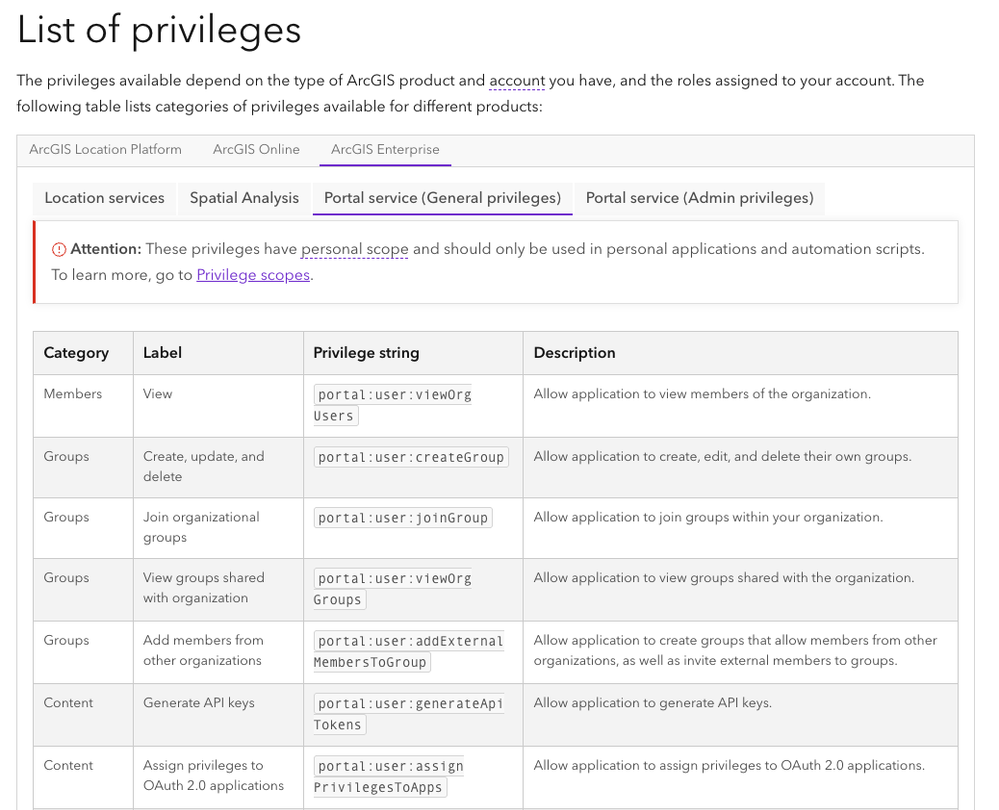Click the 'Privilege string' column header

click(366, 353)
